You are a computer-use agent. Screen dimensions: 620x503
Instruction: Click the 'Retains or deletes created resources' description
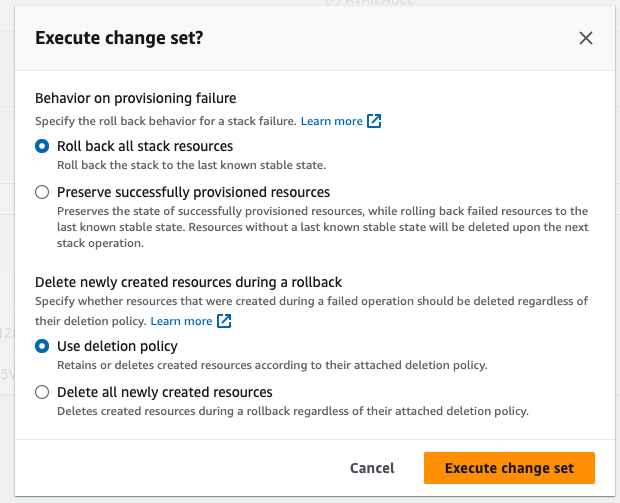(272, 365)
